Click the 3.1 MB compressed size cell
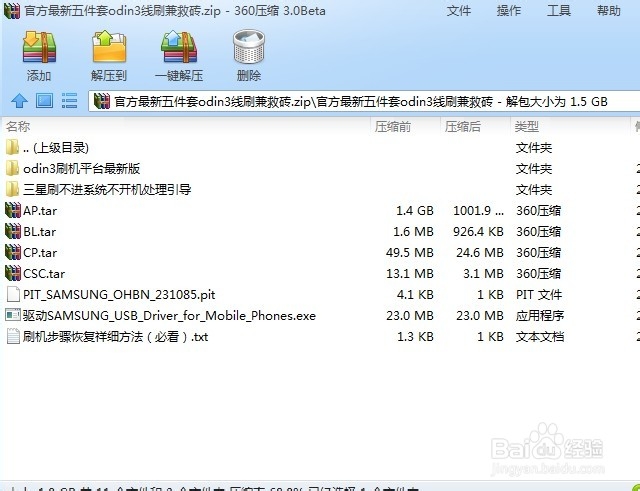 [483, 273]
